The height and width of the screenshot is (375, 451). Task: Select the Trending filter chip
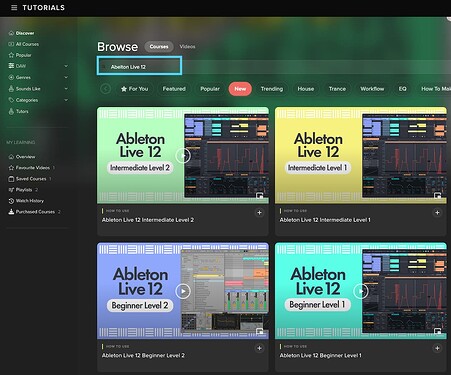[272, 89]
